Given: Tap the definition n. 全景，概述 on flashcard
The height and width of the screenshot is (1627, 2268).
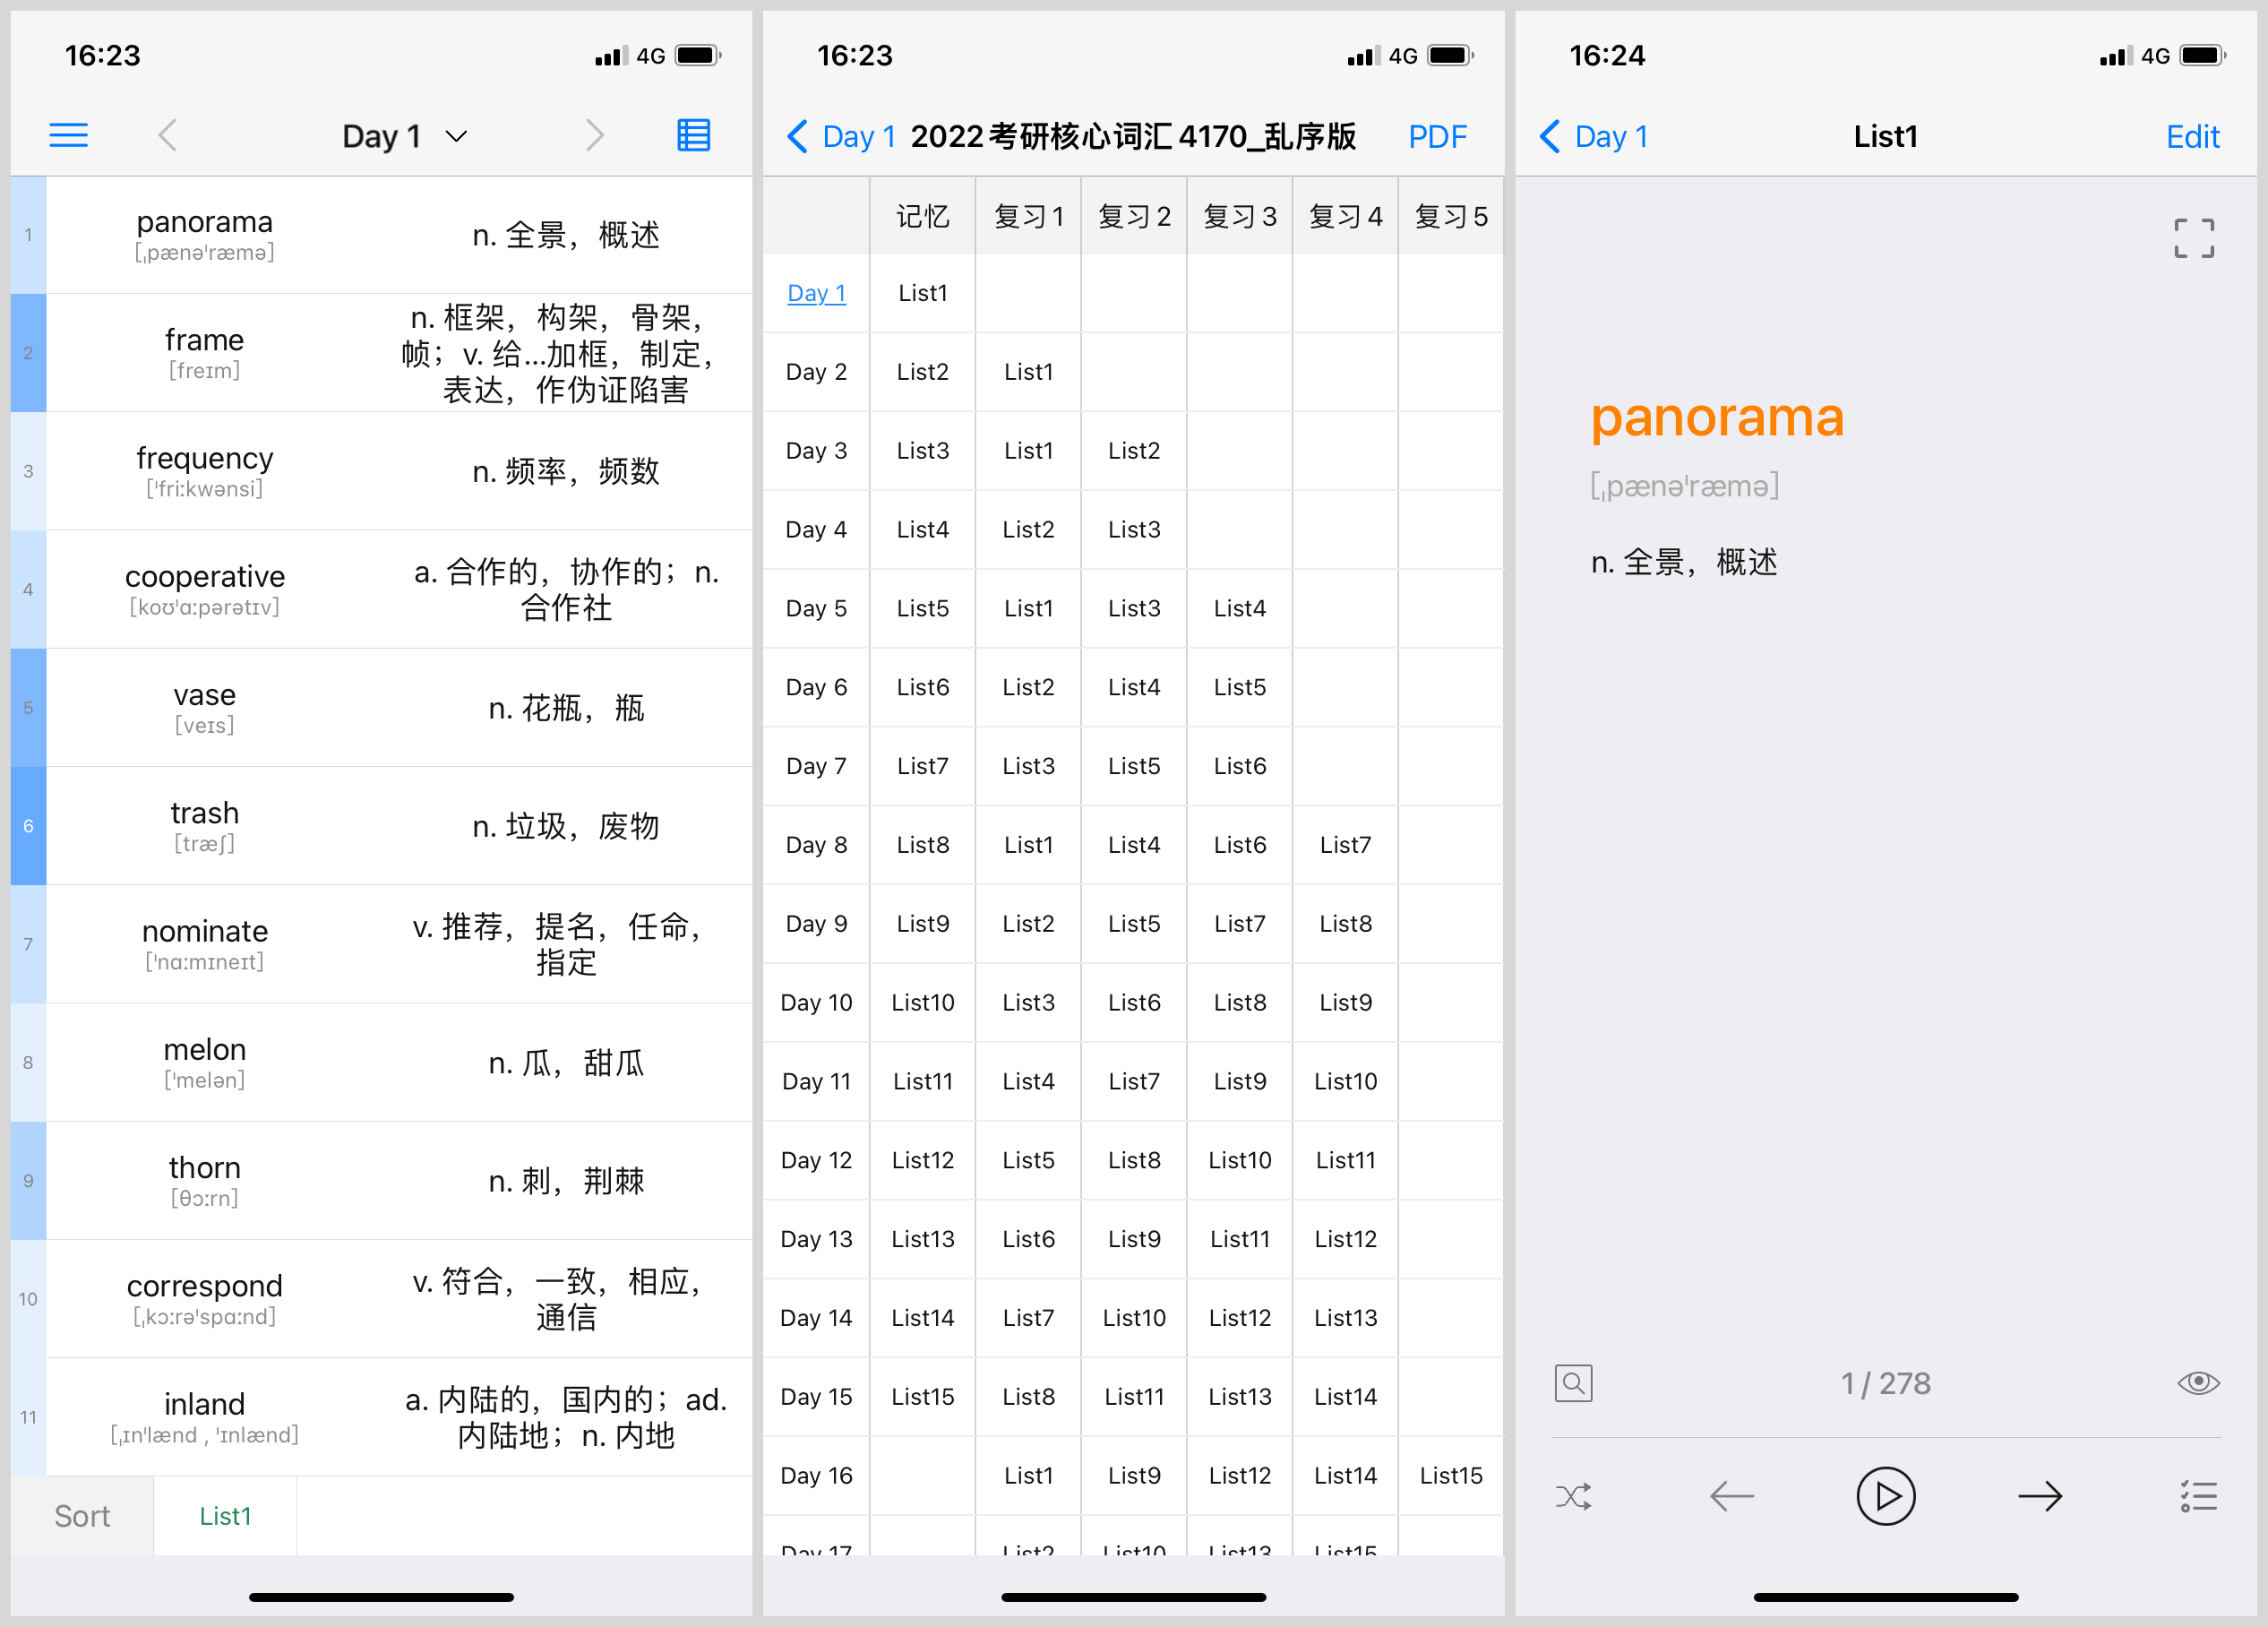Looking at the screenshot, I should [1684, 562].
